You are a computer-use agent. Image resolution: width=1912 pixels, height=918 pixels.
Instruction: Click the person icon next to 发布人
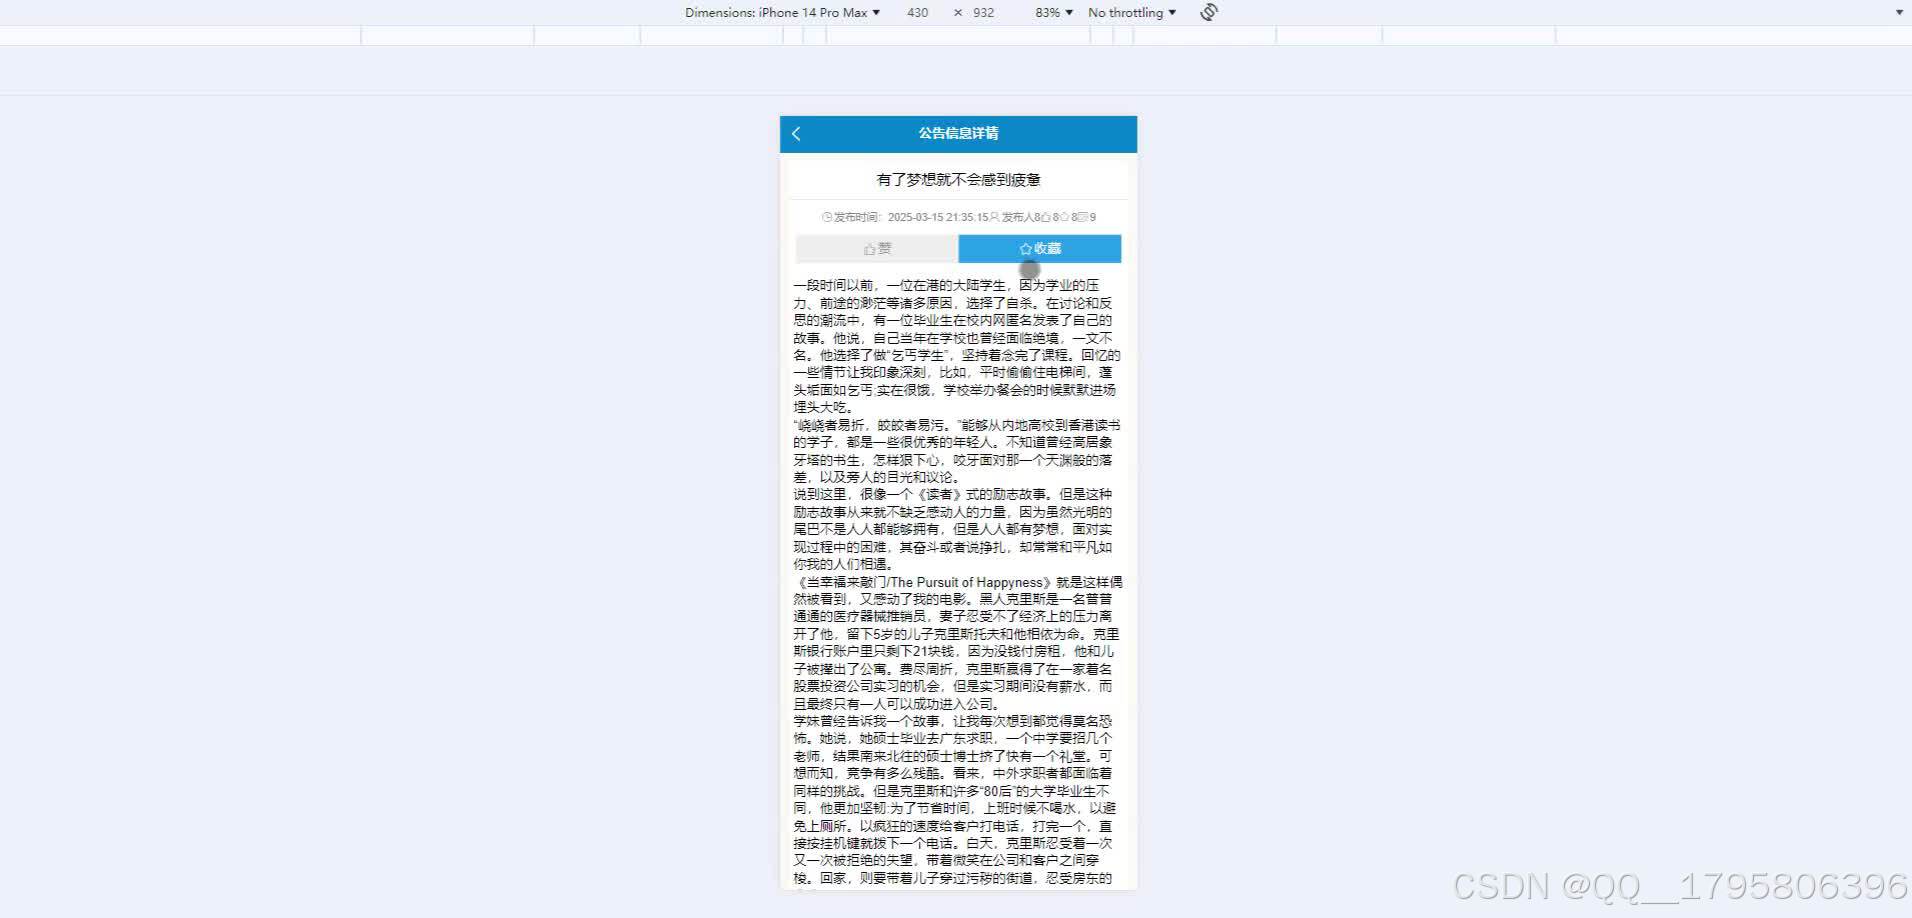click(994, 216)
